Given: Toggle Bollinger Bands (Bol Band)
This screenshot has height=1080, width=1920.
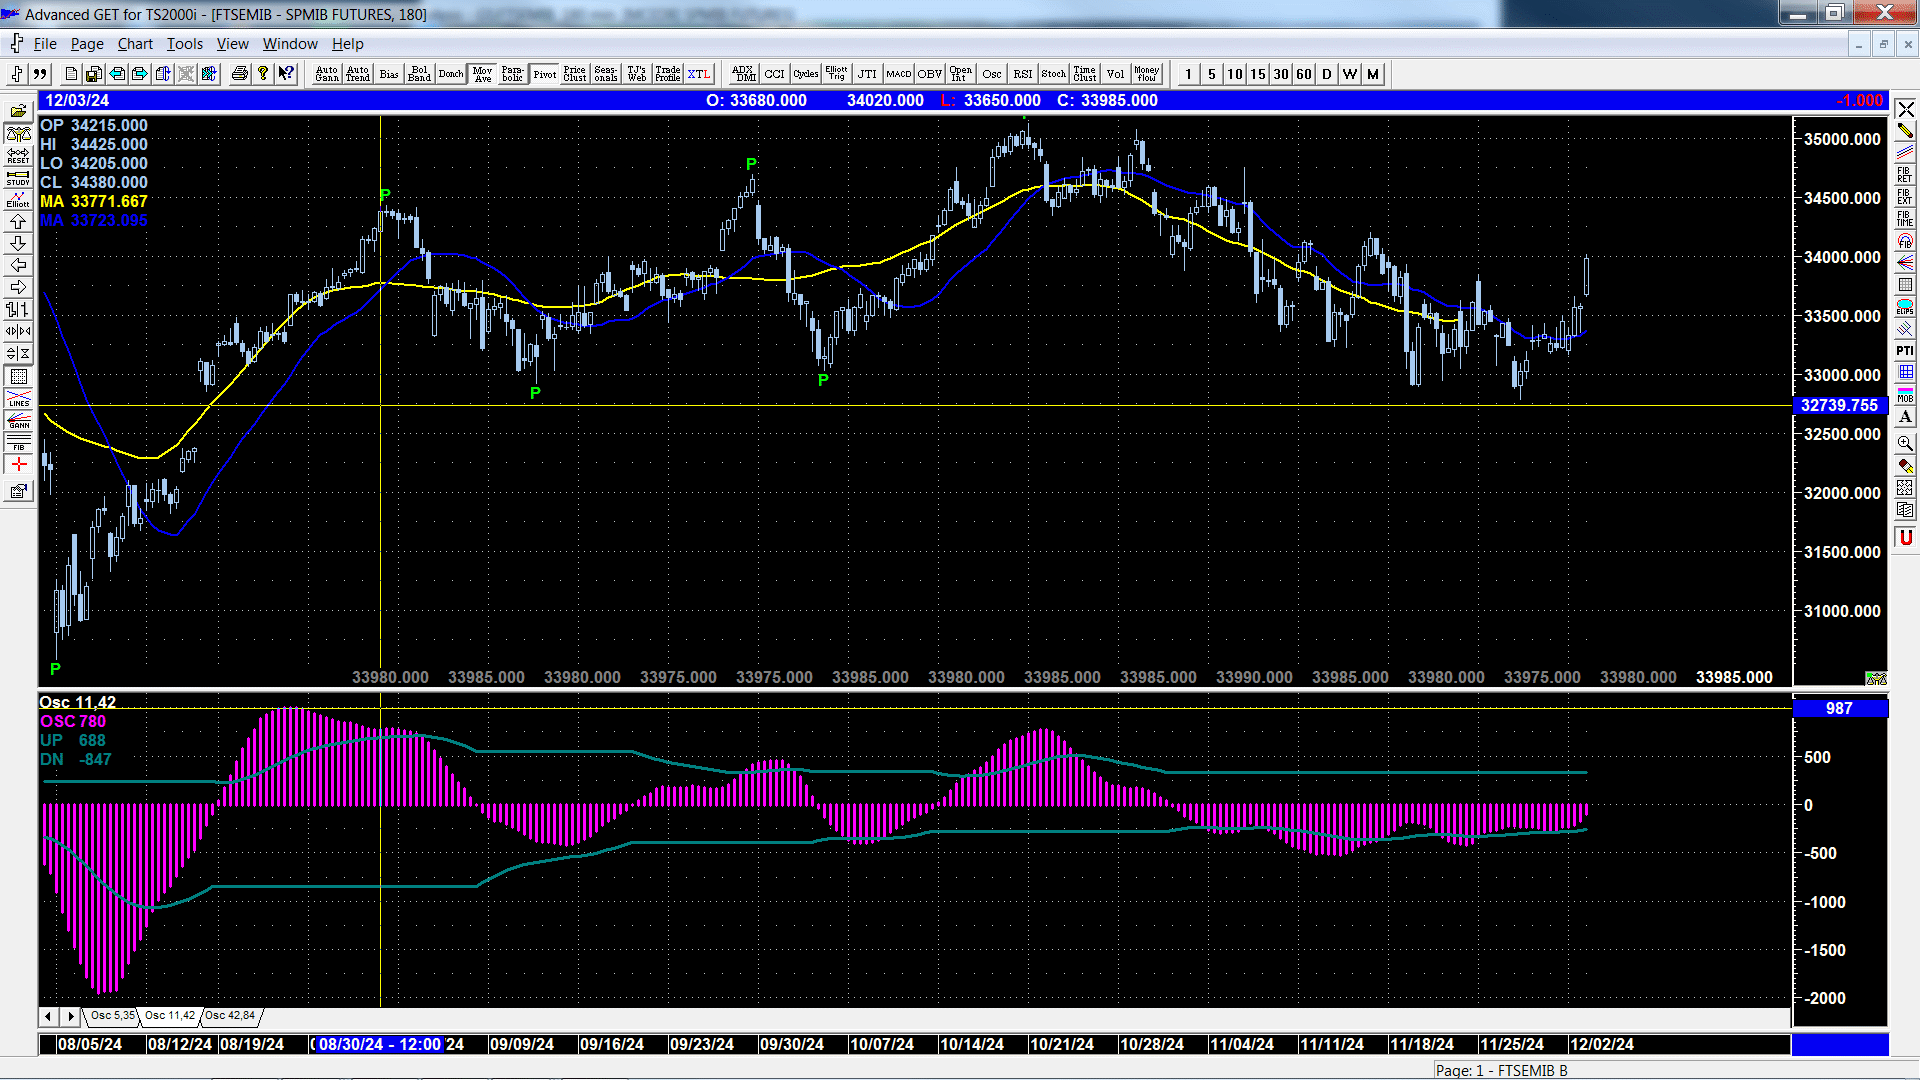Looking at the screenshot, I should pyautogui.click(x=420, y=74).
